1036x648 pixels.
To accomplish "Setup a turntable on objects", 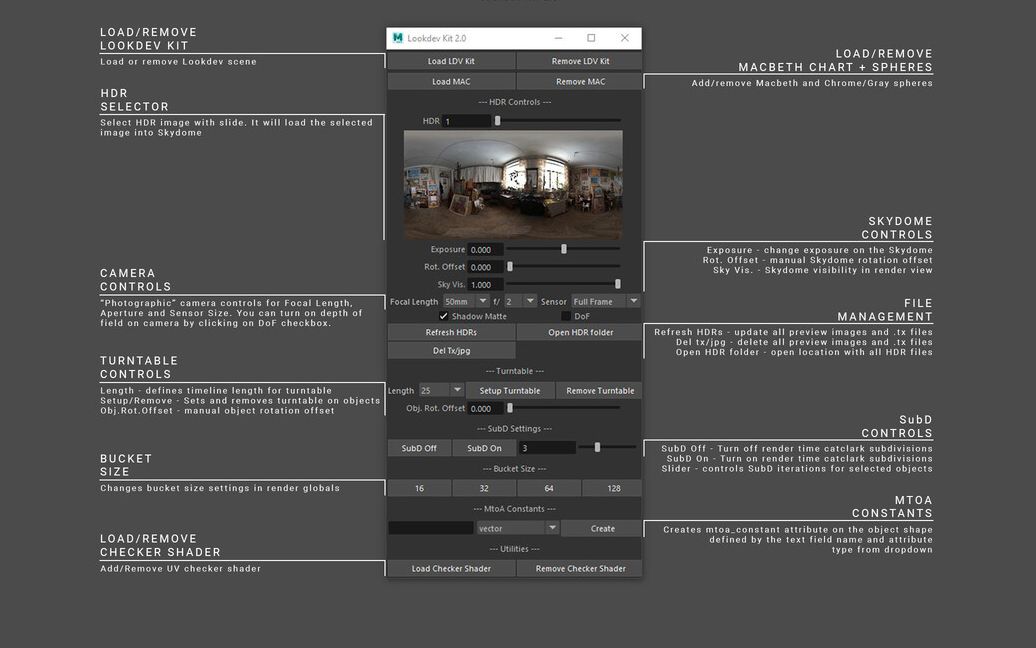I will [511, 390].
